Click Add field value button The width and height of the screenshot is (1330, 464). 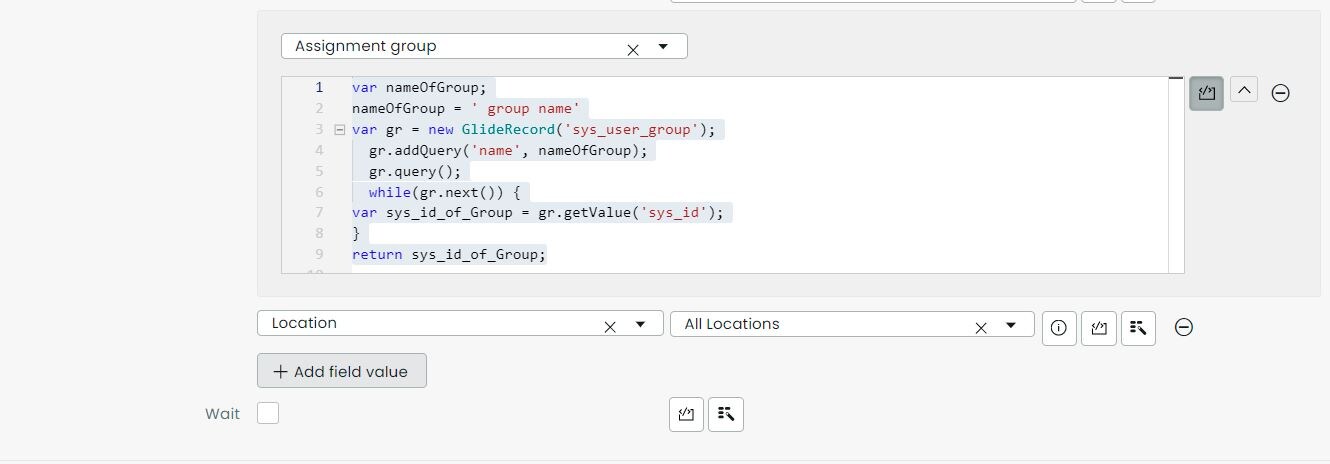pos(341,371)
